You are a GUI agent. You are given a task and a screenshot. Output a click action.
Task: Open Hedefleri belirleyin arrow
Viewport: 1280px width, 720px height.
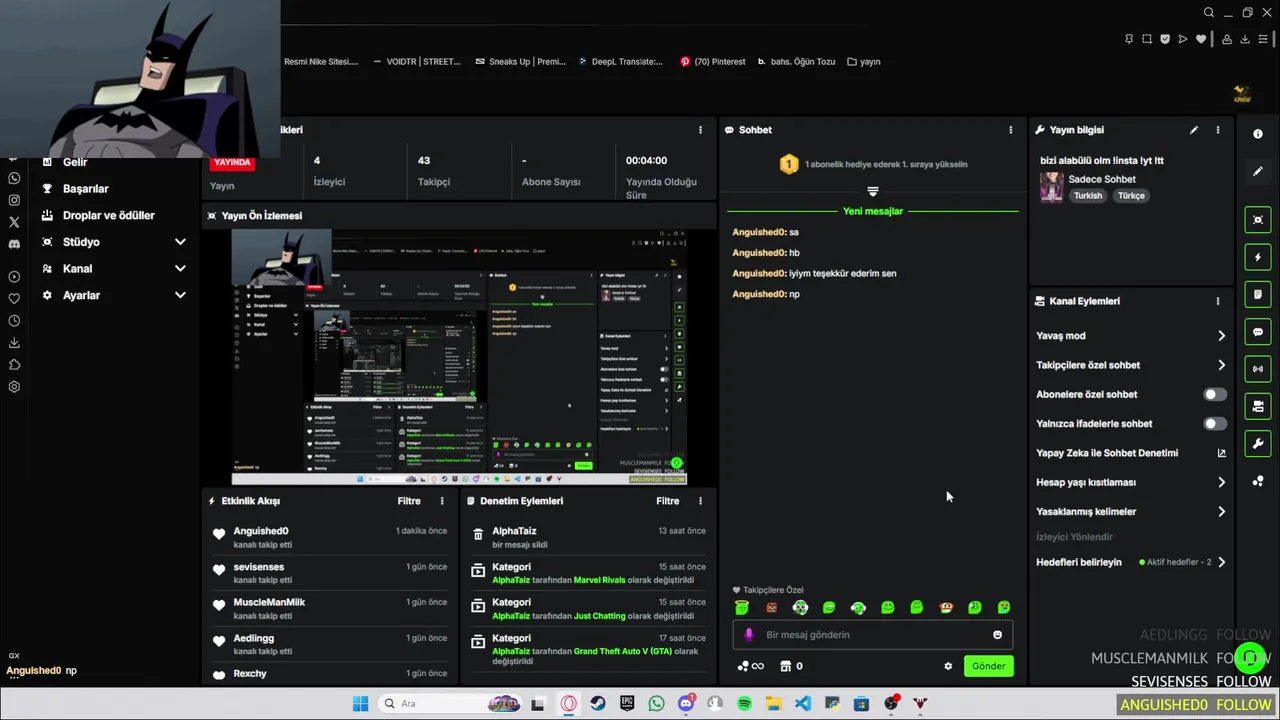(1221, 562)
